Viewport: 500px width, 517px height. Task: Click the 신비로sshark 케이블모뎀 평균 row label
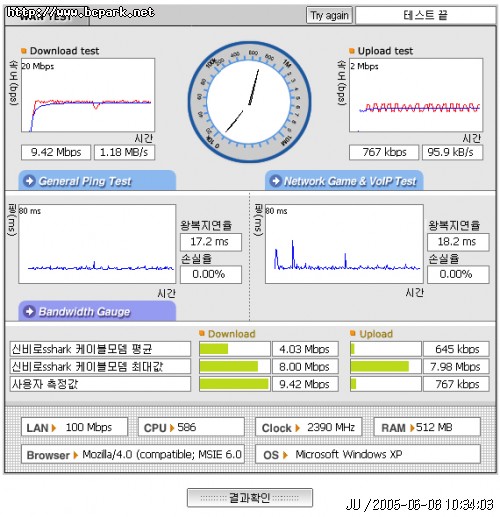tap(100, 349)
